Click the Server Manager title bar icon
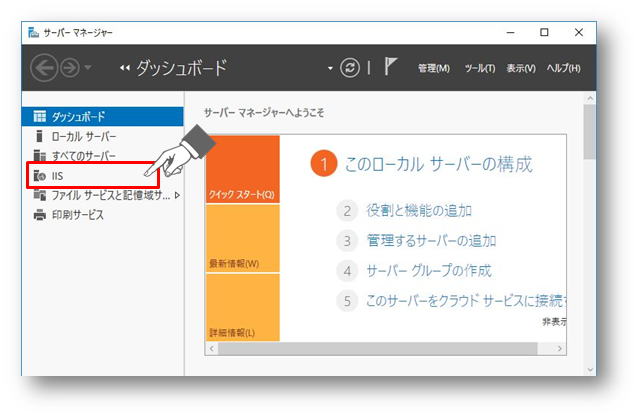Image resolution: width=639 pixels, height=418 pixels. tap(33, 32)
